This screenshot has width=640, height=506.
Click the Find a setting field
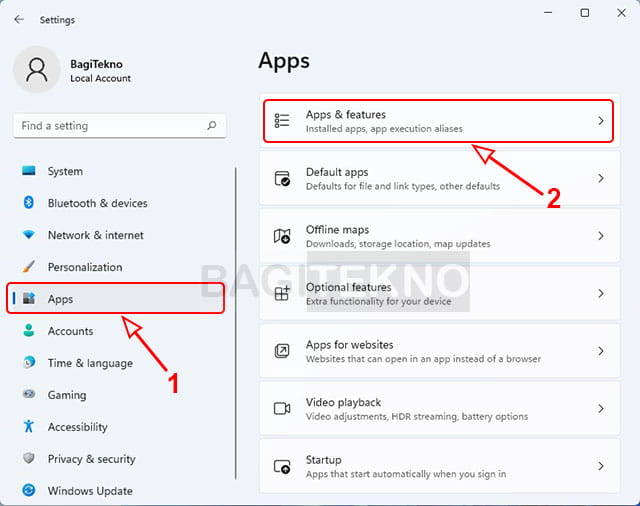coord(120,126)
